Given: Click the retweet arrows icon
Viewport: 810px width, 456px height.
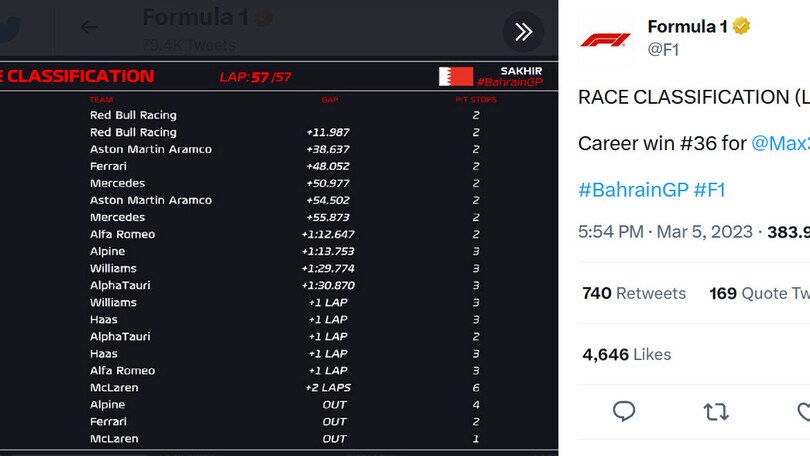Looking at the screenshot, I should click(716, 412).
